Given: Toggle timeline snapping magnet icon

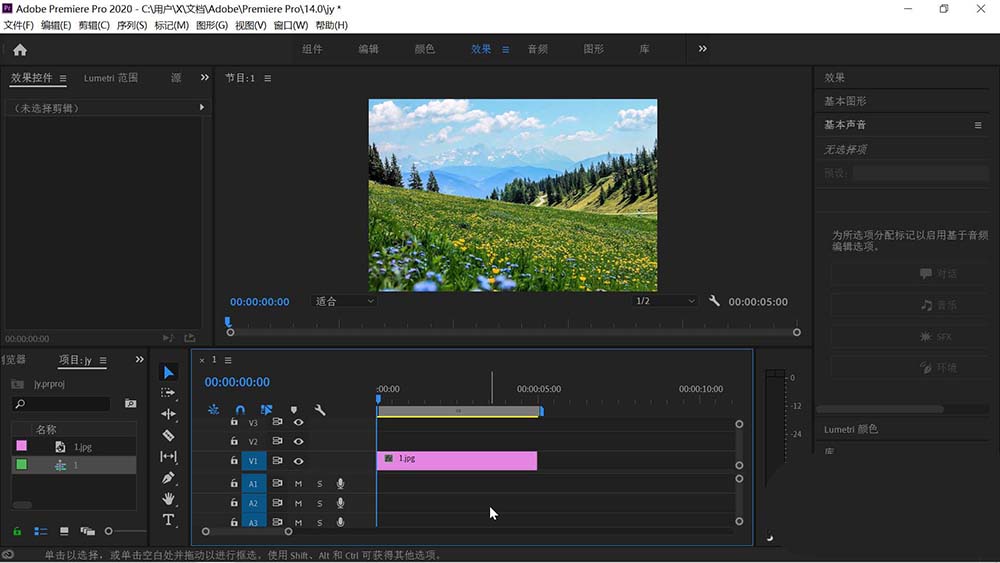Looking at the screenshot, I should click(x=240, y=410).
